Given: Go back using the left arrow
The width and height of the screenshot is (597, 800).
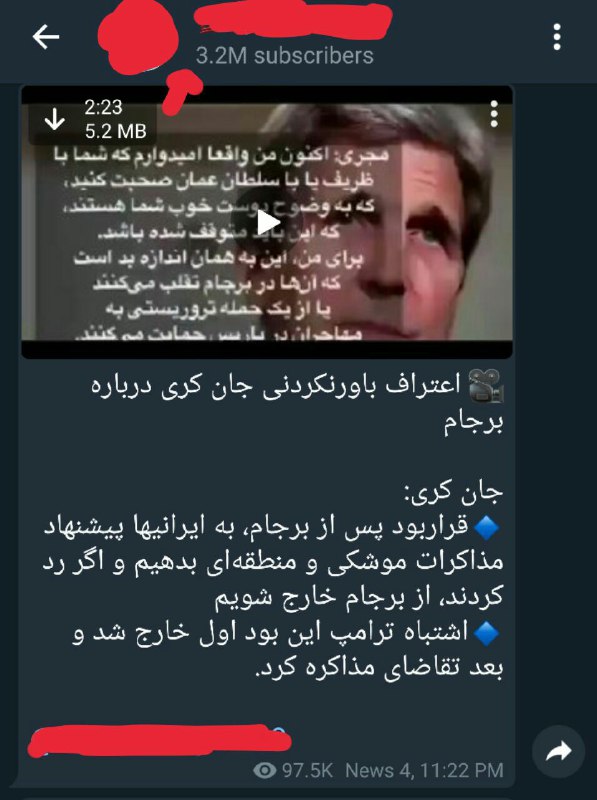Looking at the screenshot, I should point(46,37).
